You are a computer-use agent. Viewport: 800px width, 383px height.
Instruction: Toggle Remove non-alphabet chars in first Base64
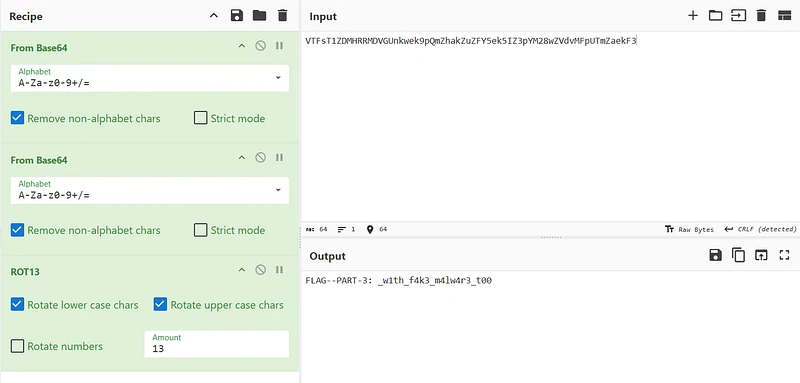pos(17,118)
